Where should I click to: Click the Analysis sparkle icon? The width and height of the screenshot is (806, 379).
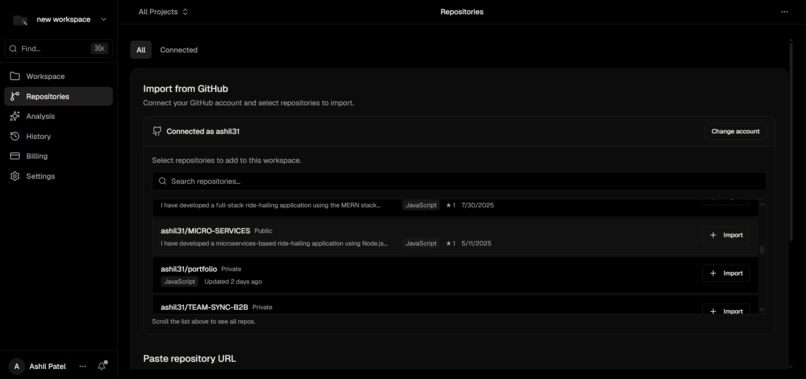tap(15, 116)
